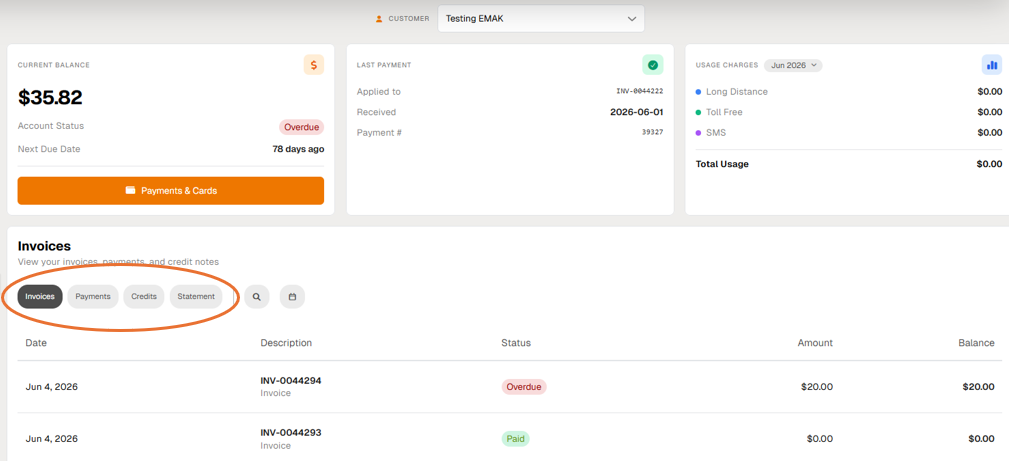The height and width of the screenshot is (469, 1013).
Task: Click the orange customer person icon
Action: pyautogui.click(x=379, y=19)
